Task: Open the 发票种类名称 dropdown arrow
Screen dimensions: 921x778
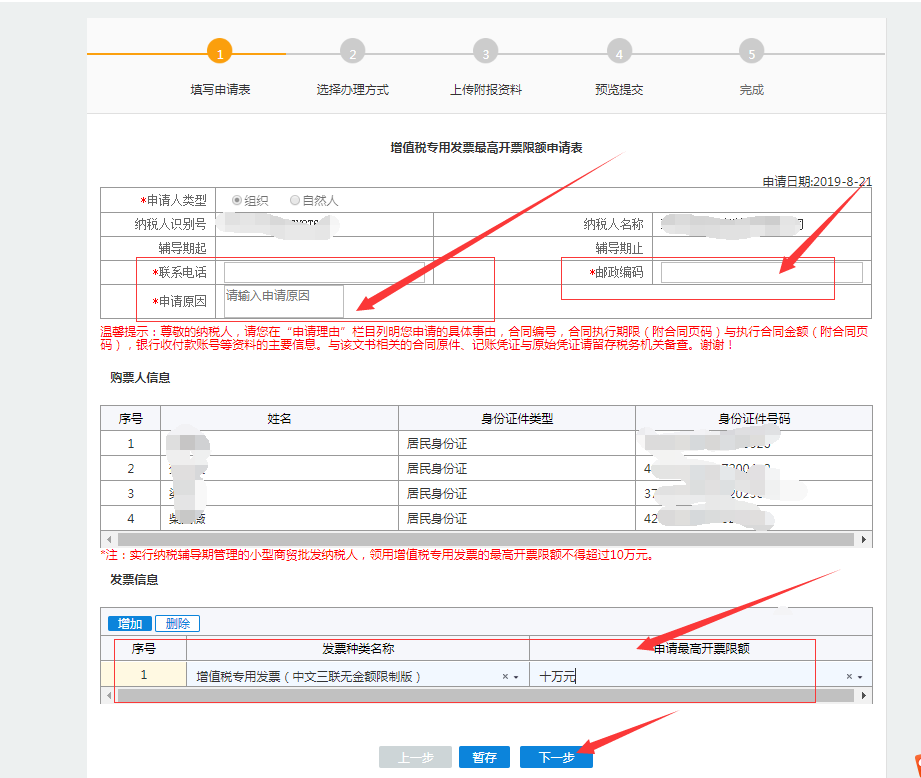Action: tap(516, 677)
